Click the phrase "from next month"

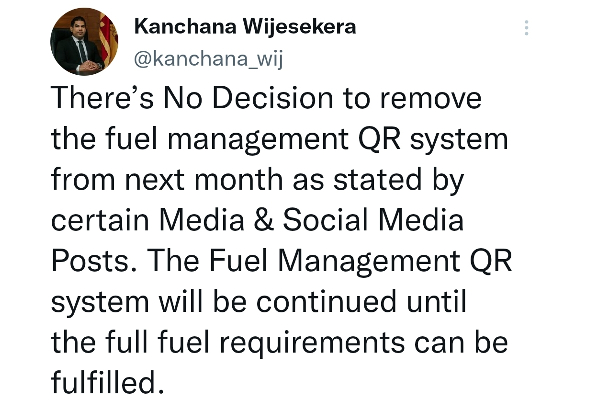click(167, 179)
